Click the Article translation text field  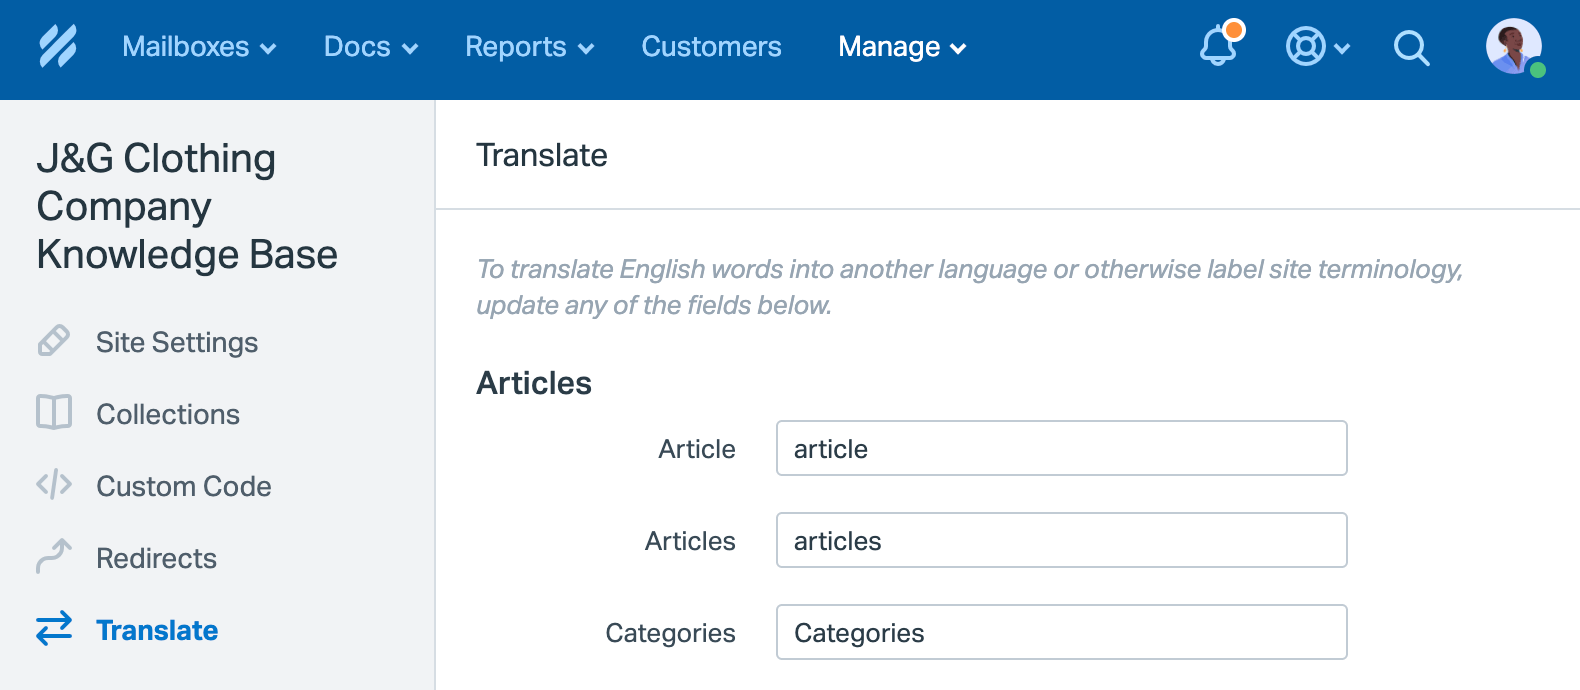click(1061, 448)
